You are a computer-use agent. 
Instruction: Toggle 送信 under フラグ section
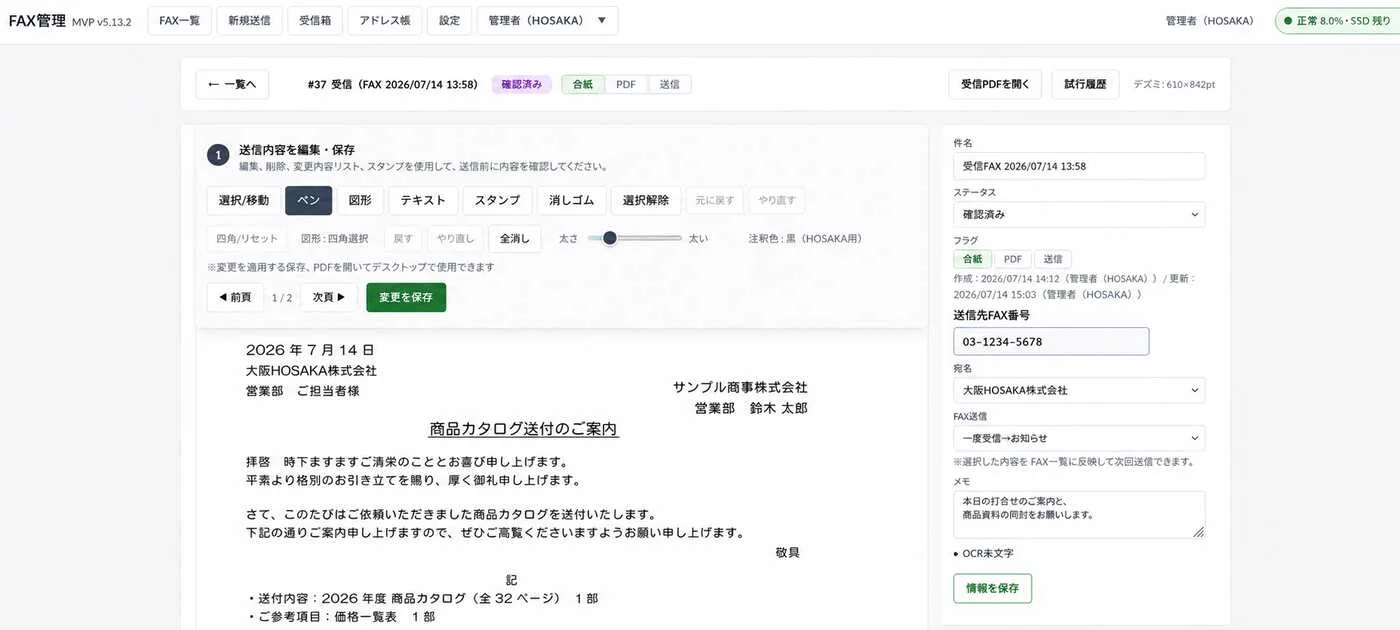pos(1053,259)
